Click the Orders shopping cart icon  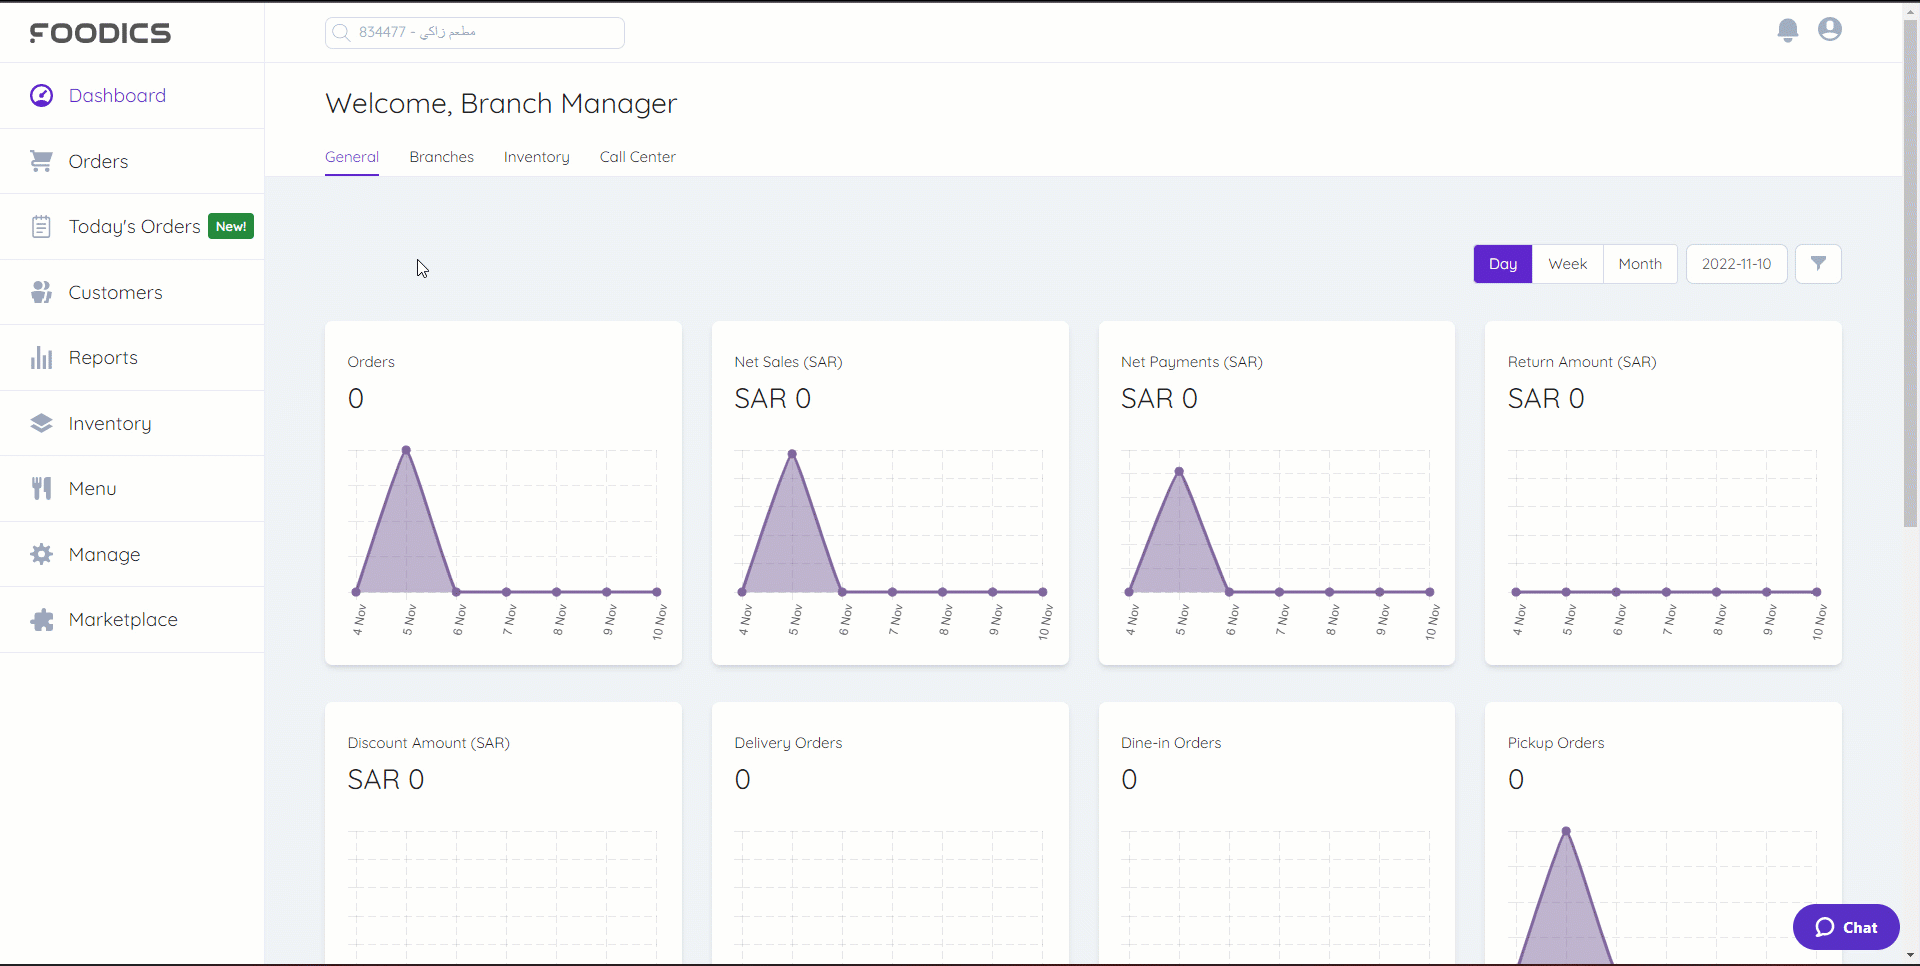click(41, 161)
